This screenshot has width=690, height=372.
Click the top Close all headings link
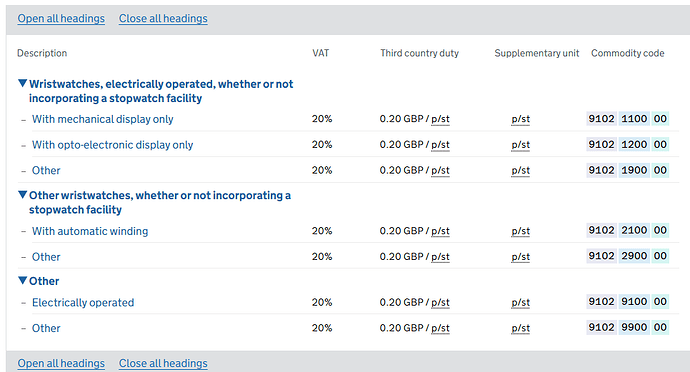tap(163, 18)
